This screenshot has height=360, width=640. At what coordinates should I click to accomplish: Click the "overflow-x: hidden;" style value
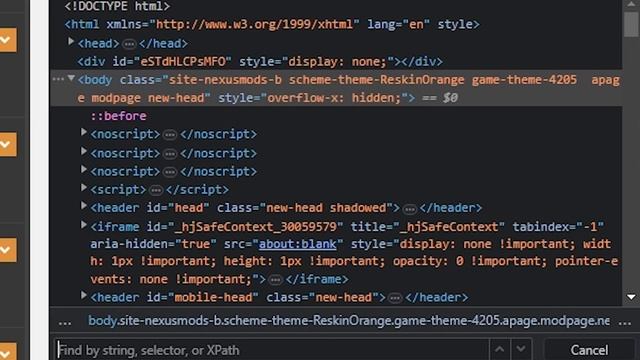point(333,98)
